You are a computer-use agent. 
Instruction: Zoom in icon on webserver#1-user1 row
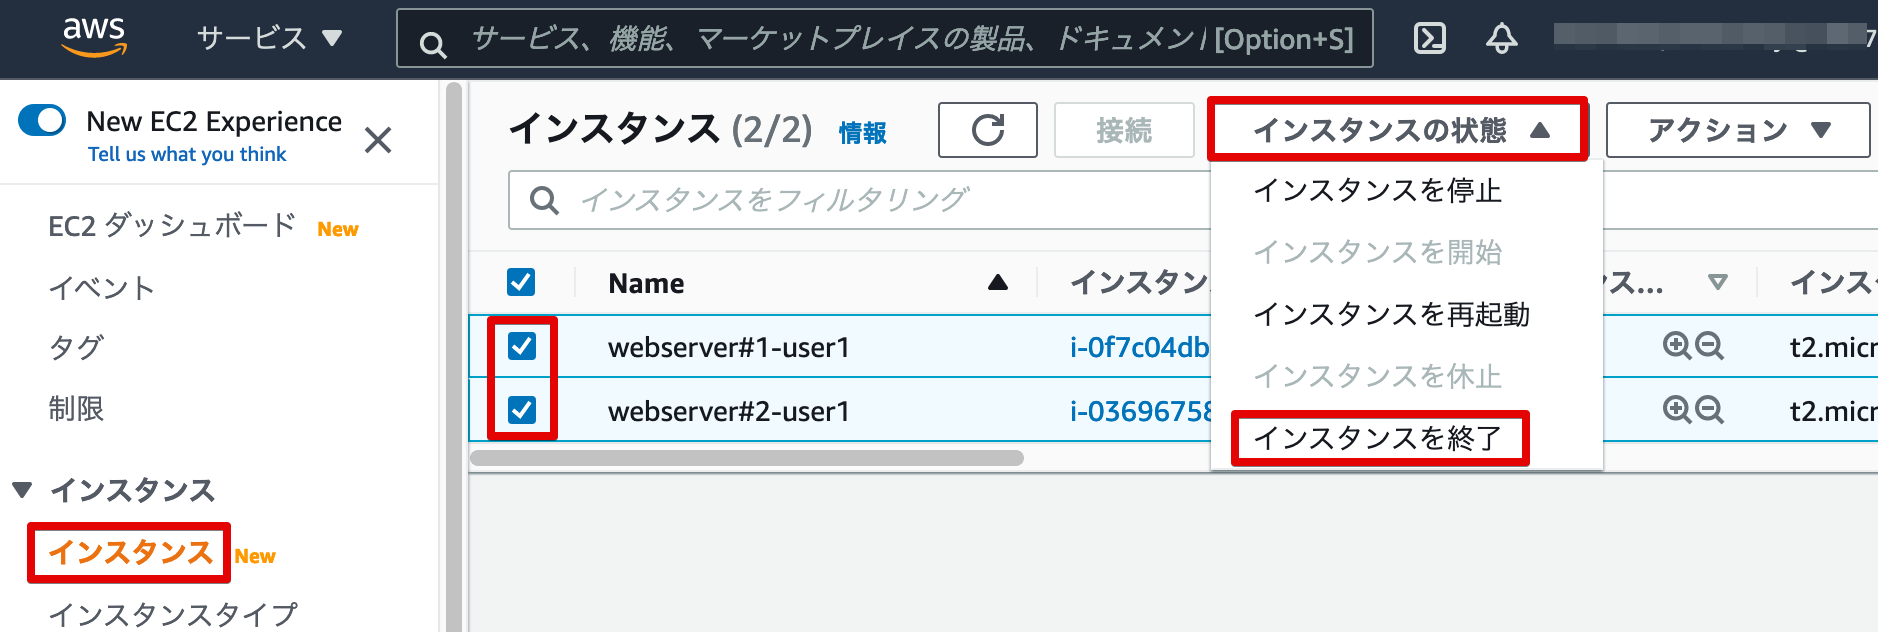point(1676,346)
